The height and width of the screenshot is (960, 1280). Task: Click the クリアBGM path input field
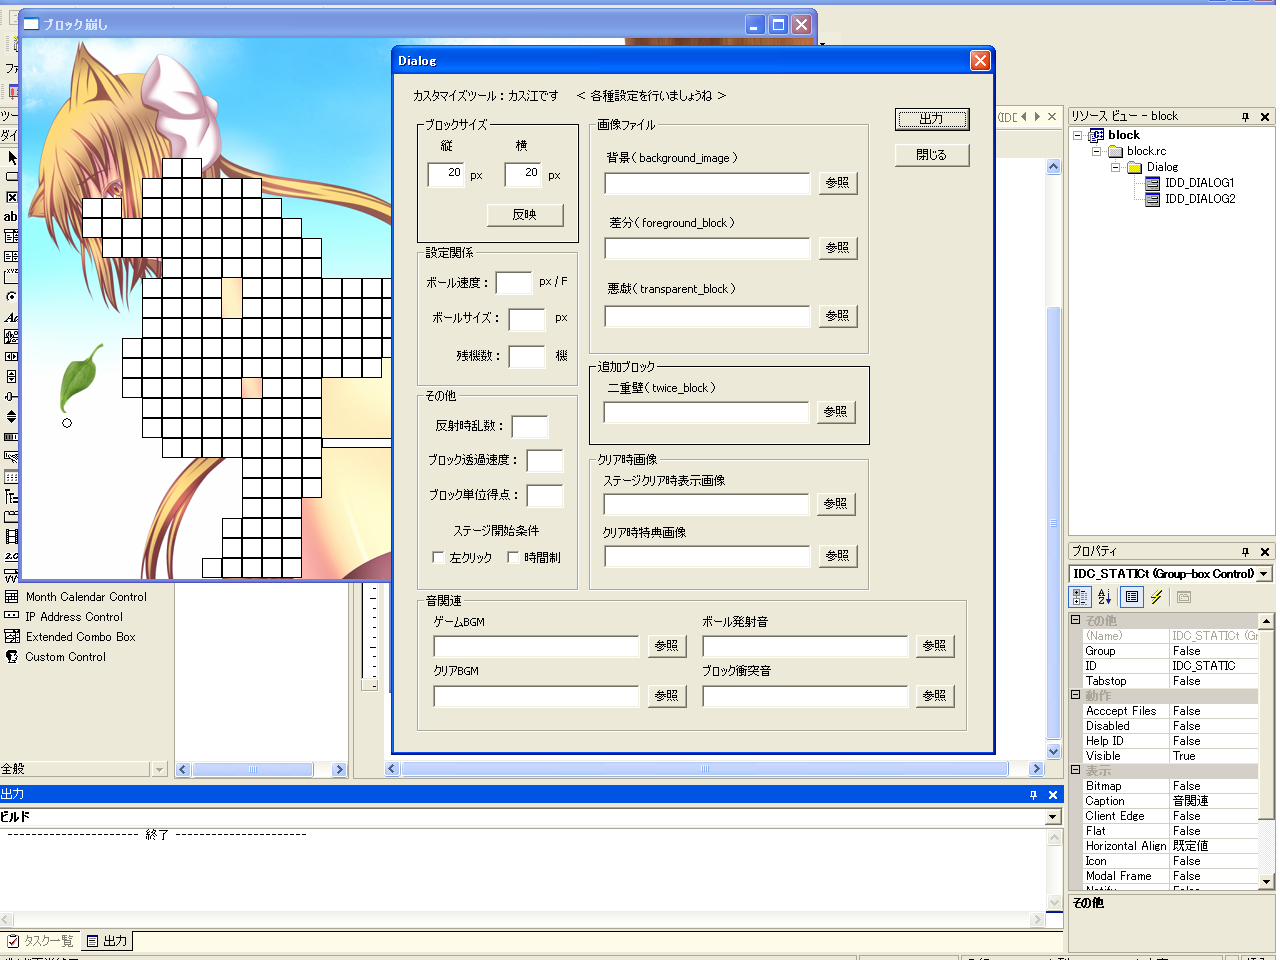[x=536, y=696]
